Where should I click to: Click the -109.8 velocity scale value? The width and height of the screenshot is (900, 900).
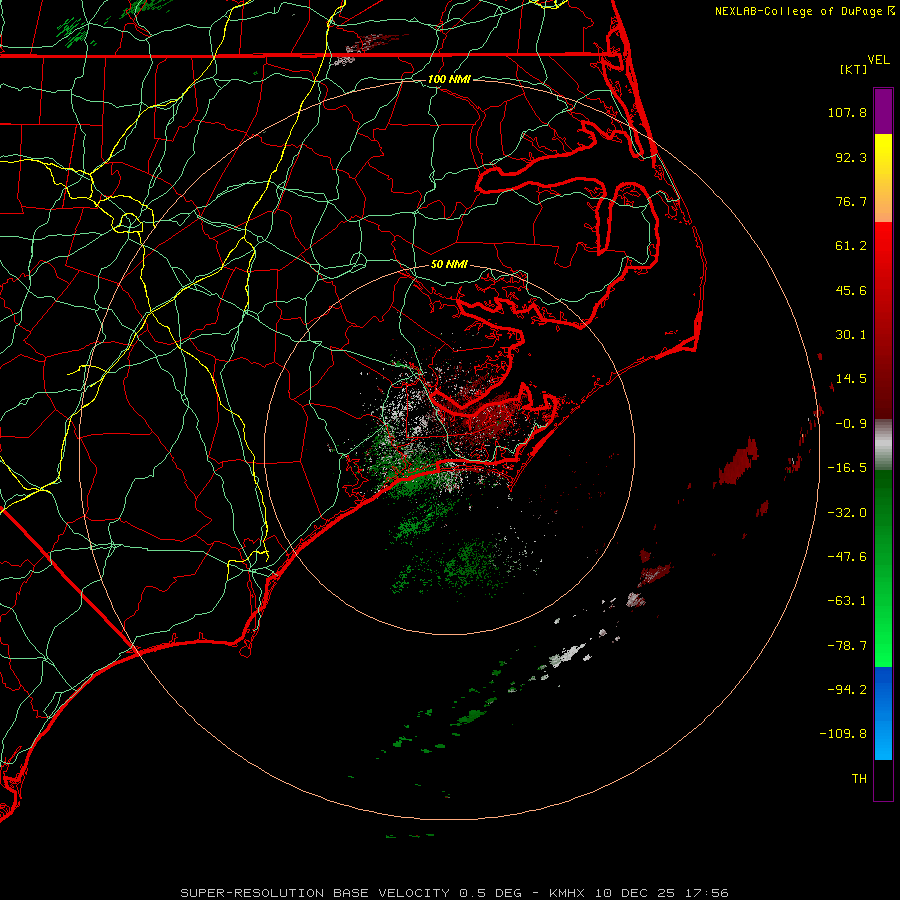(843, 734)
